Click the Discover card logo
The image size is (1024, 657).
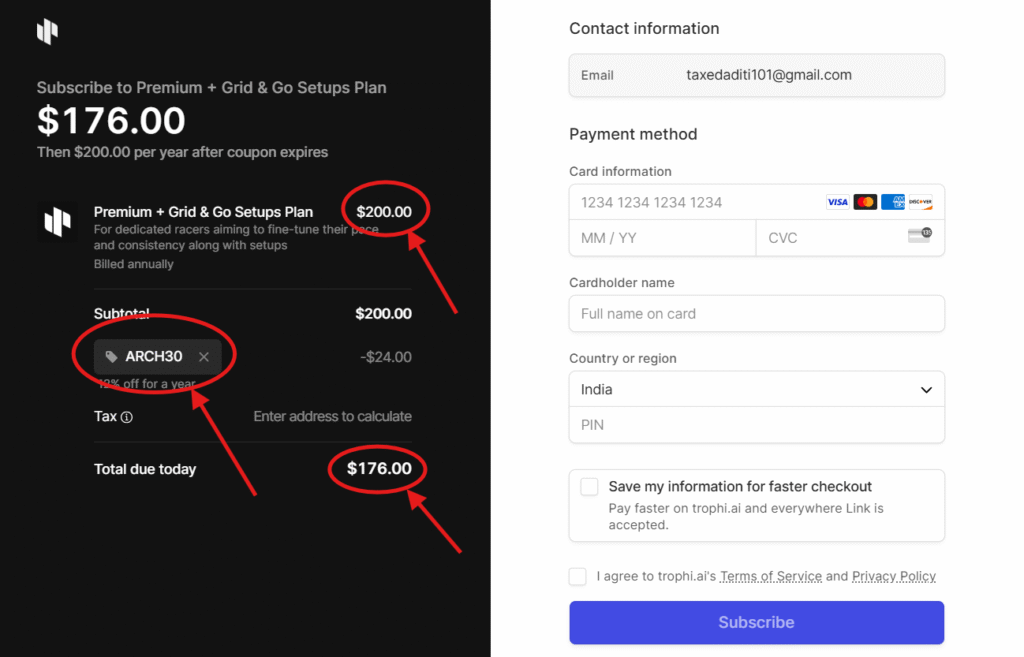click(x=920, y=202)
